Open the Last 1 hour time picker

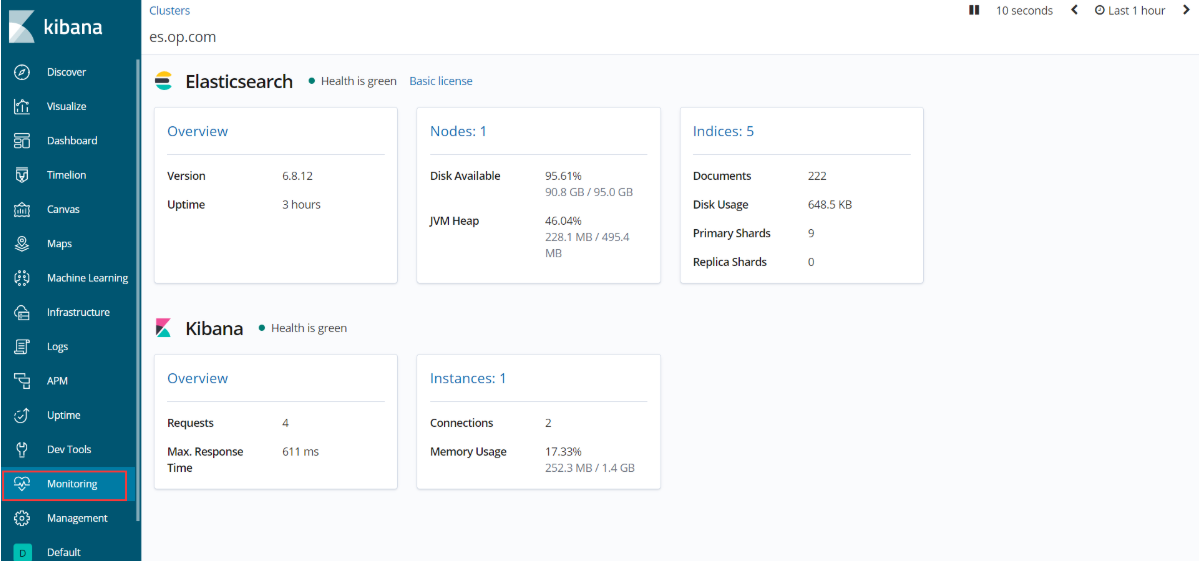[x=1130, y=10]
